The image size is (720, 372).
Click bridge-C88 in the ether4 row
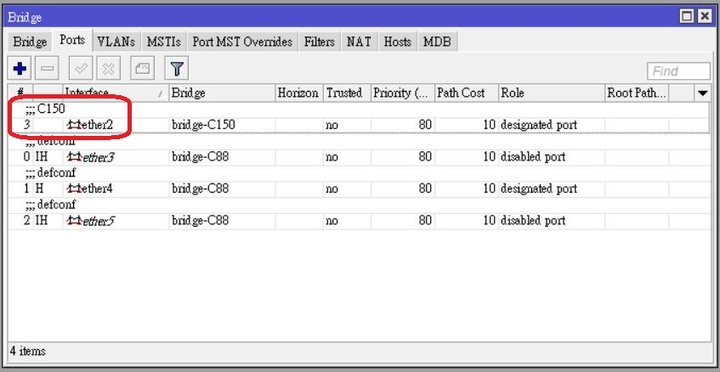point(200,189)
